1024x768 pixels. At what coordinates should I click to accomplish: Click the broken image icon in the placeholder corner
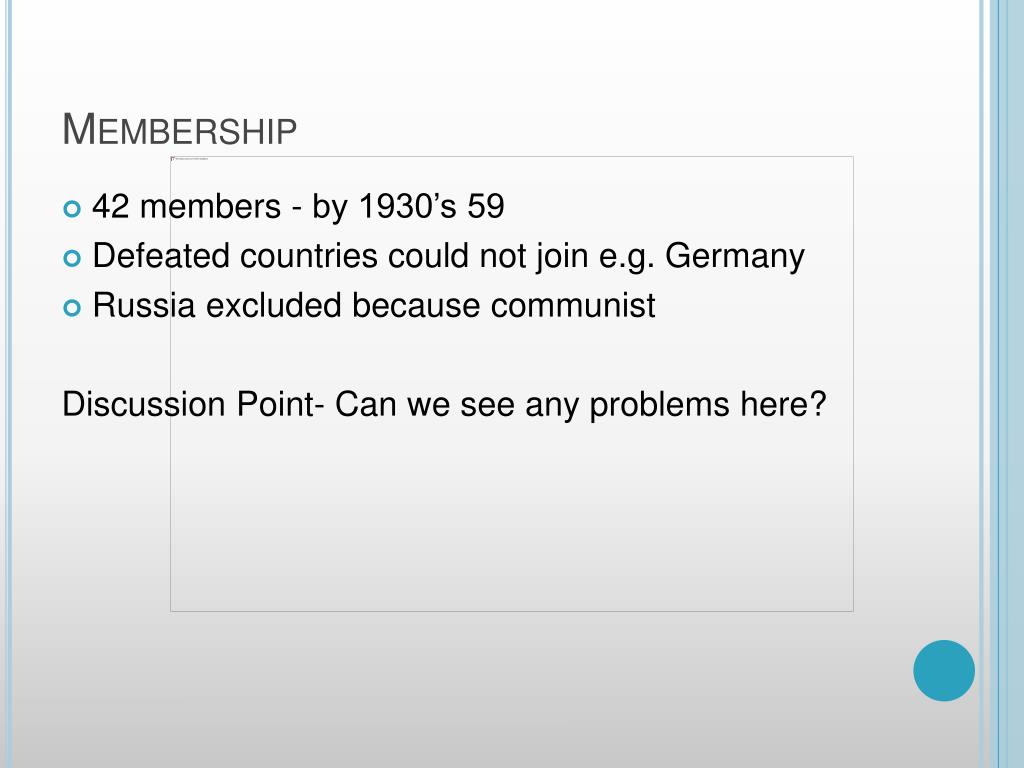click(172, 159)
